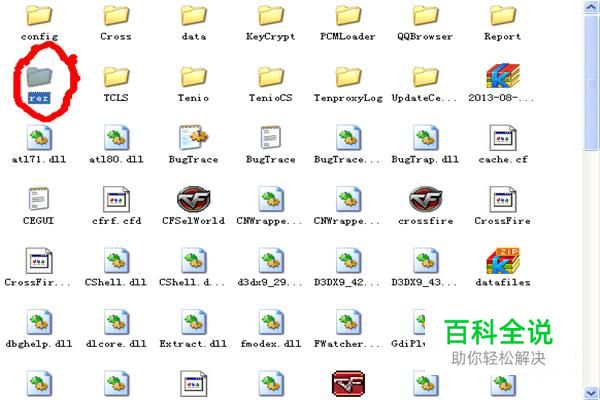The image size is (600, 400).
Task: Click the scrollbar up arrow
Action: (x=592, y=7)
